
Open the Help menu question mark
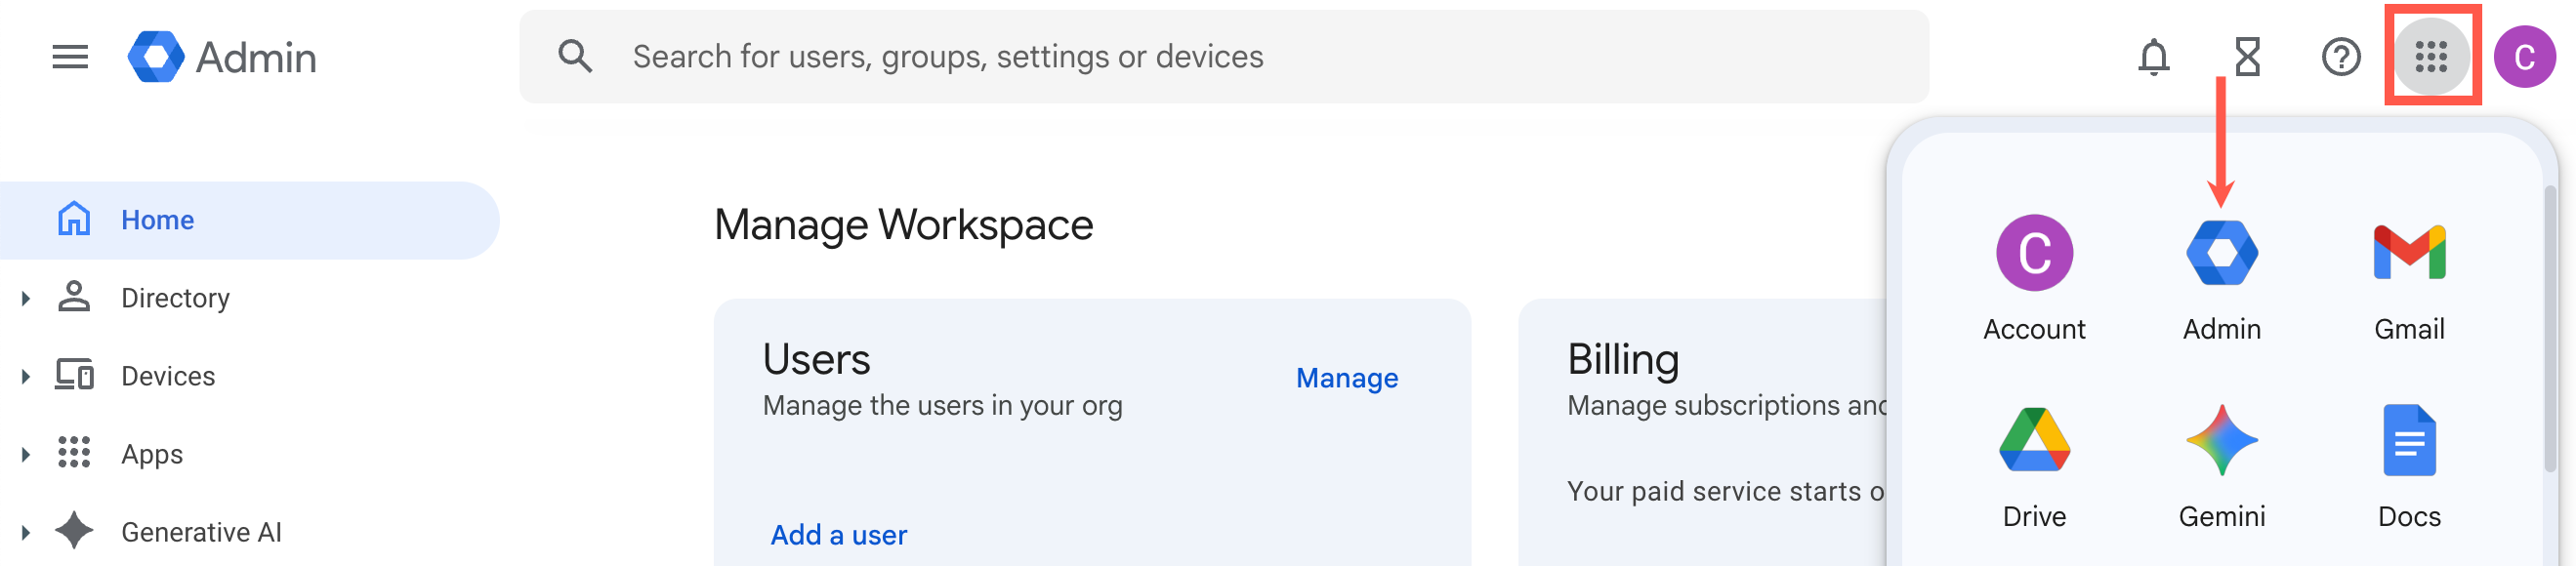coord(2340,57)
